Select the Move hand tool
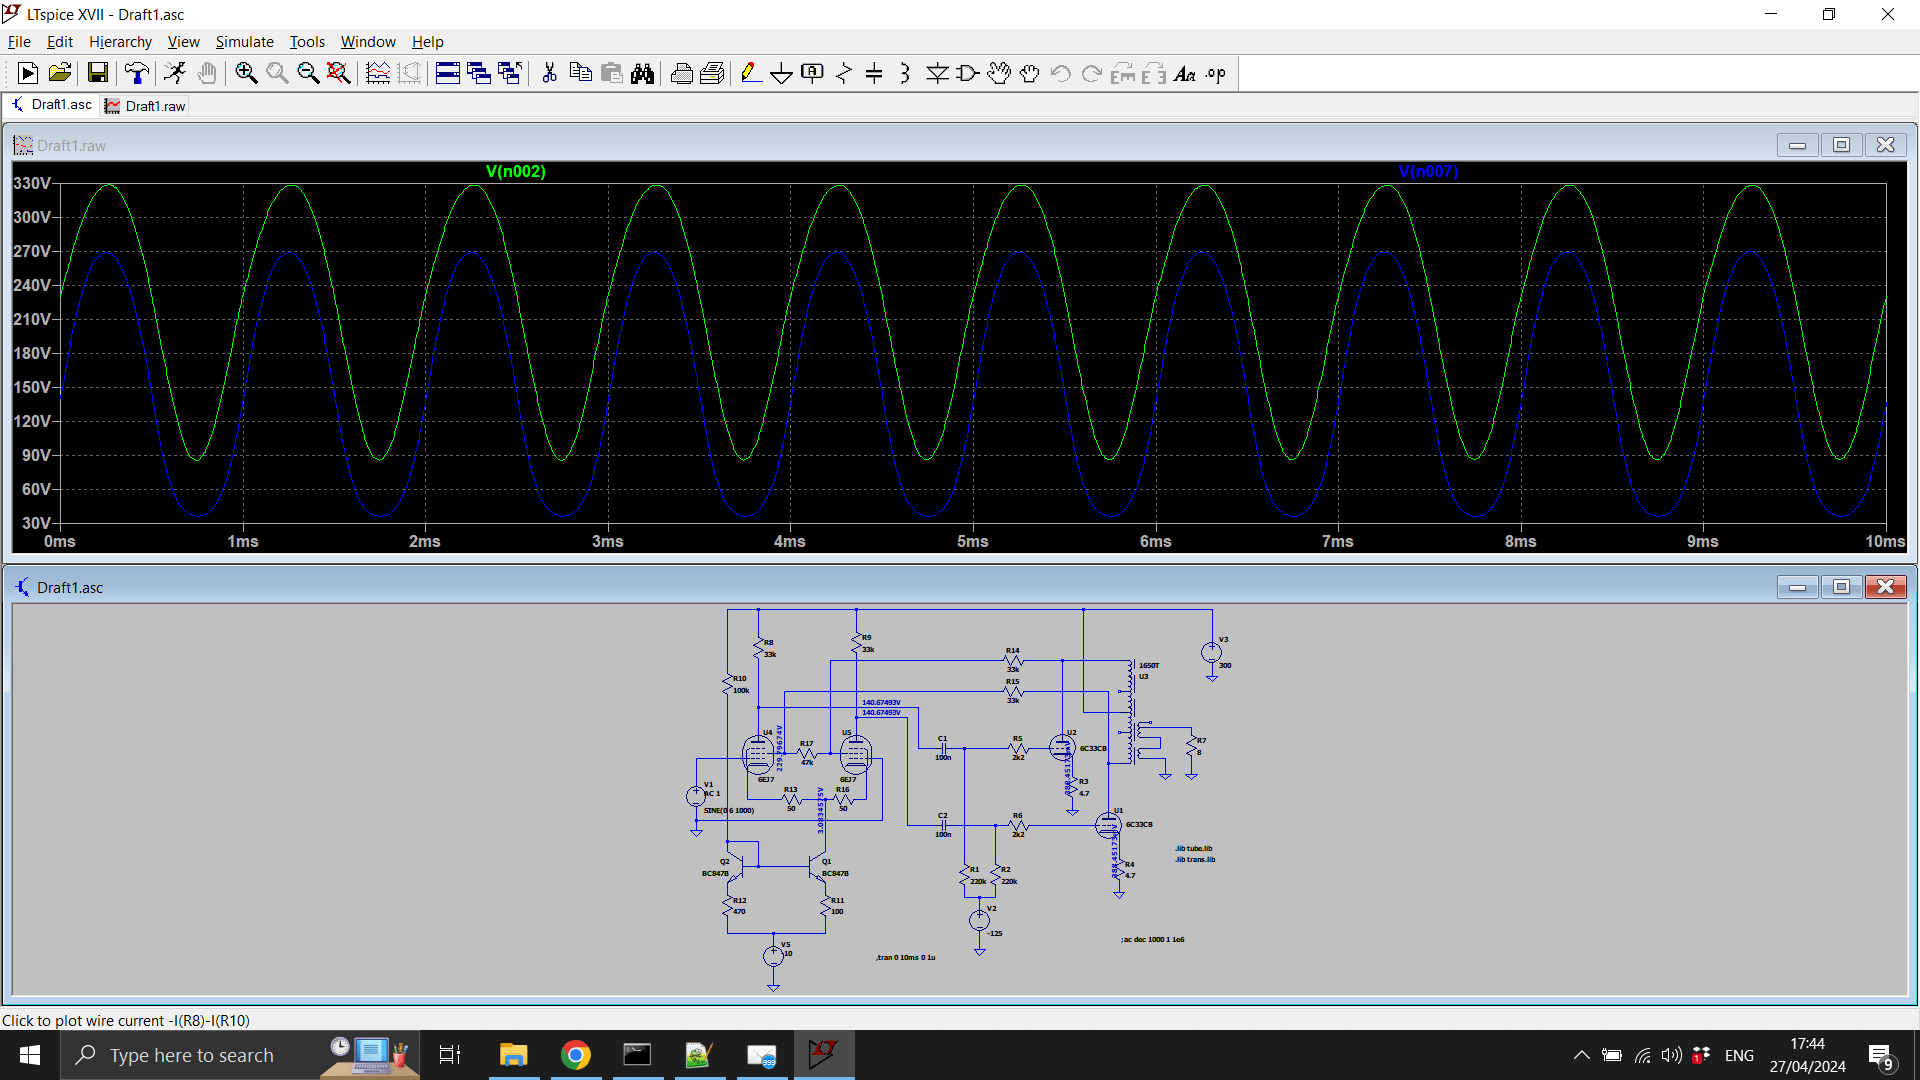 (x=998, y=73)
